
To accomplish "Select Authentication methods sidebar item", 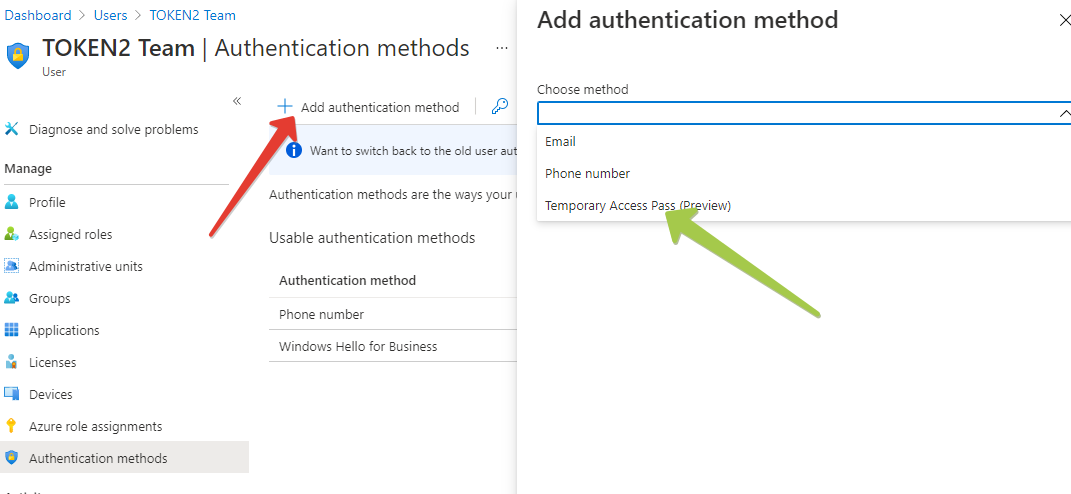I will pos(124,458).
